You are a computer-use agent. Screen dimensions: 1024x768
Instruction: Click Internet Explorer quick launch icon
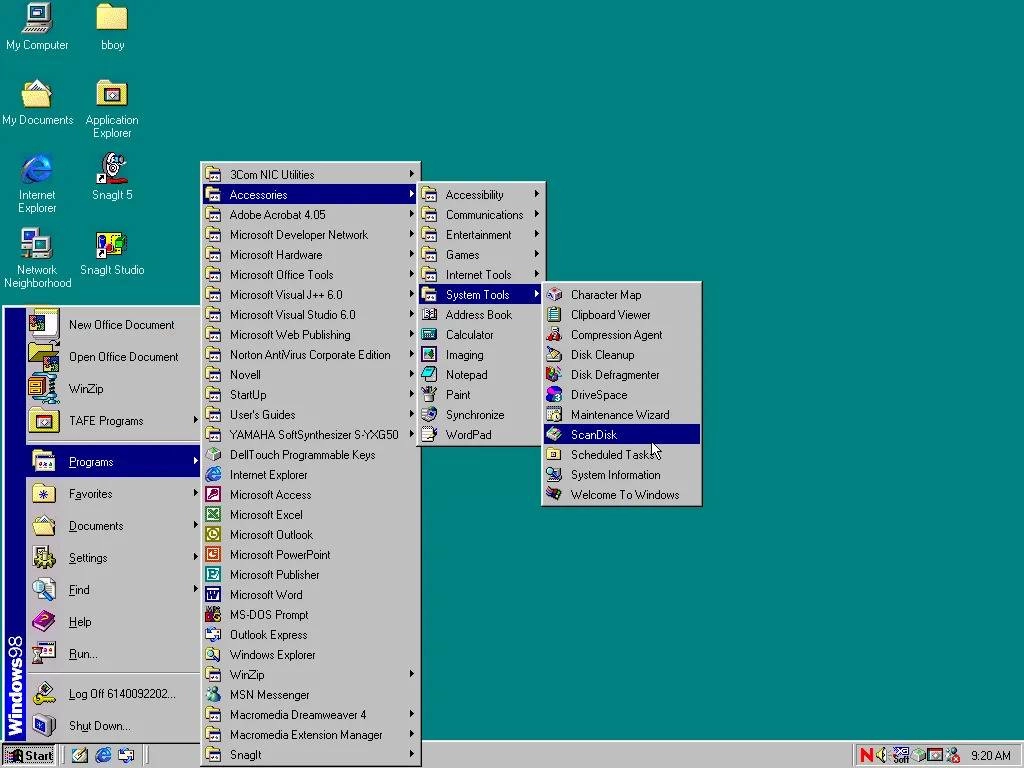(x=103, y=756)
